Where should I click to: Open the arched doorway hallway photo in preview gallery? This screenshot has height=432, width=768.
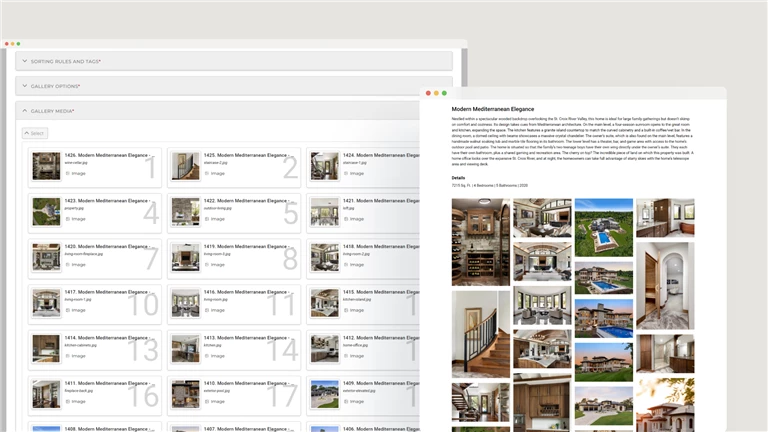665,286
